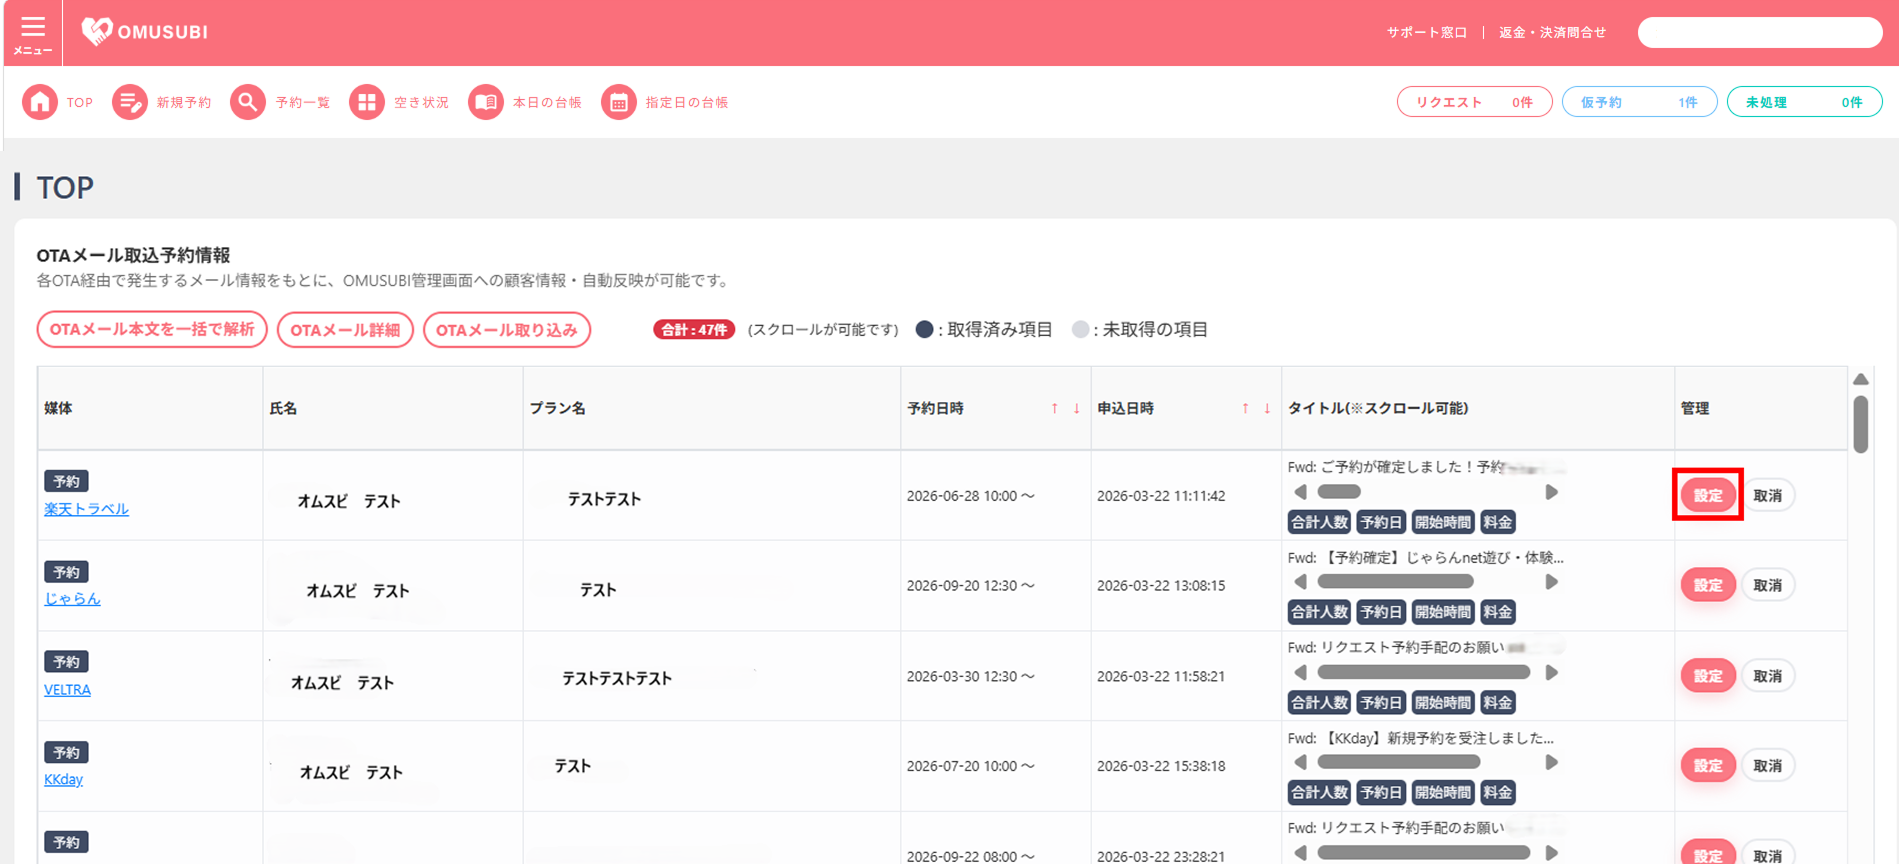The image size is (1899, 864).
Task: Click 予約 badge in 楽天トラベル row
Action: [66, 481]
